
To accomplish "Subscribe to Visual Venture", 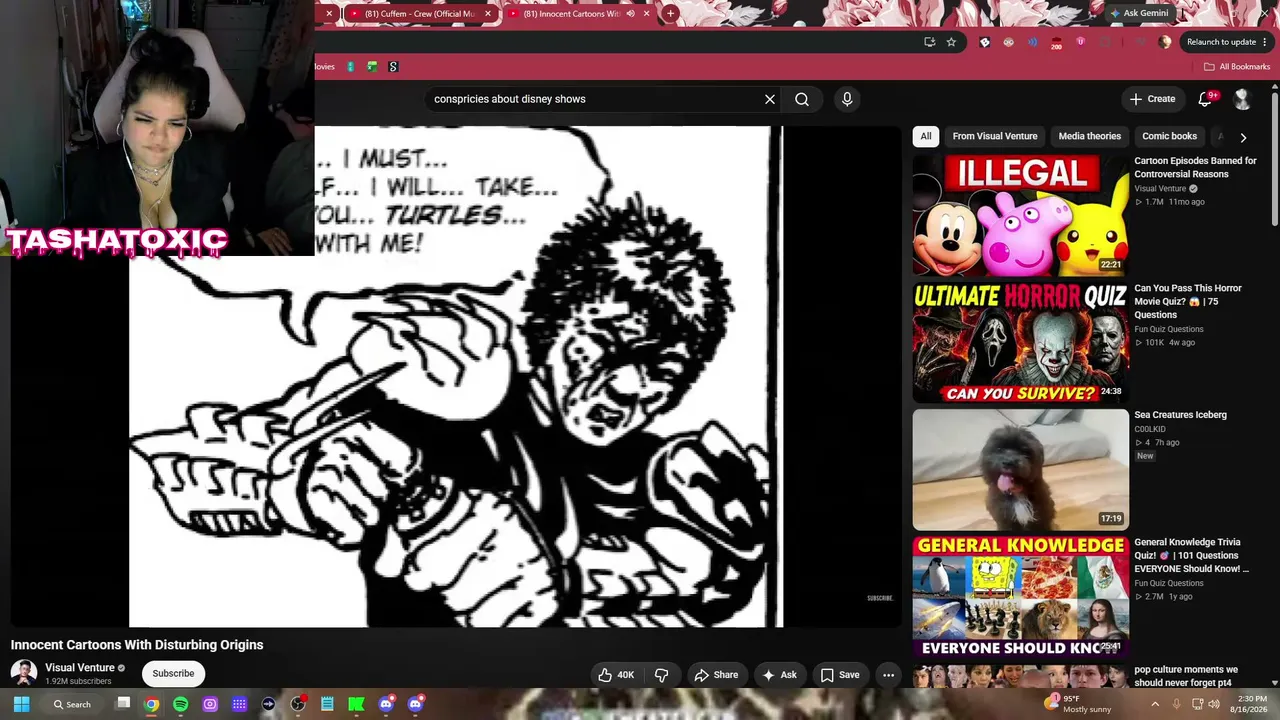I will pyautogui.click(x=173, y=674).
